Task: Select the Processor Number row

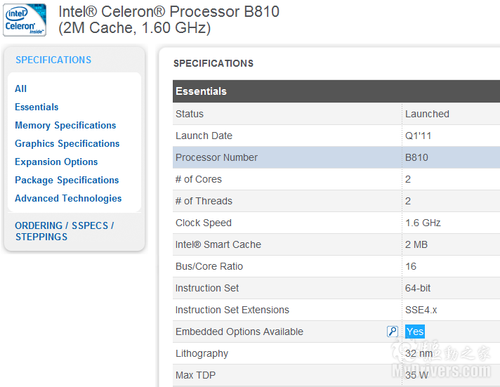Action: pyautogui.click(x=336, y=157)
